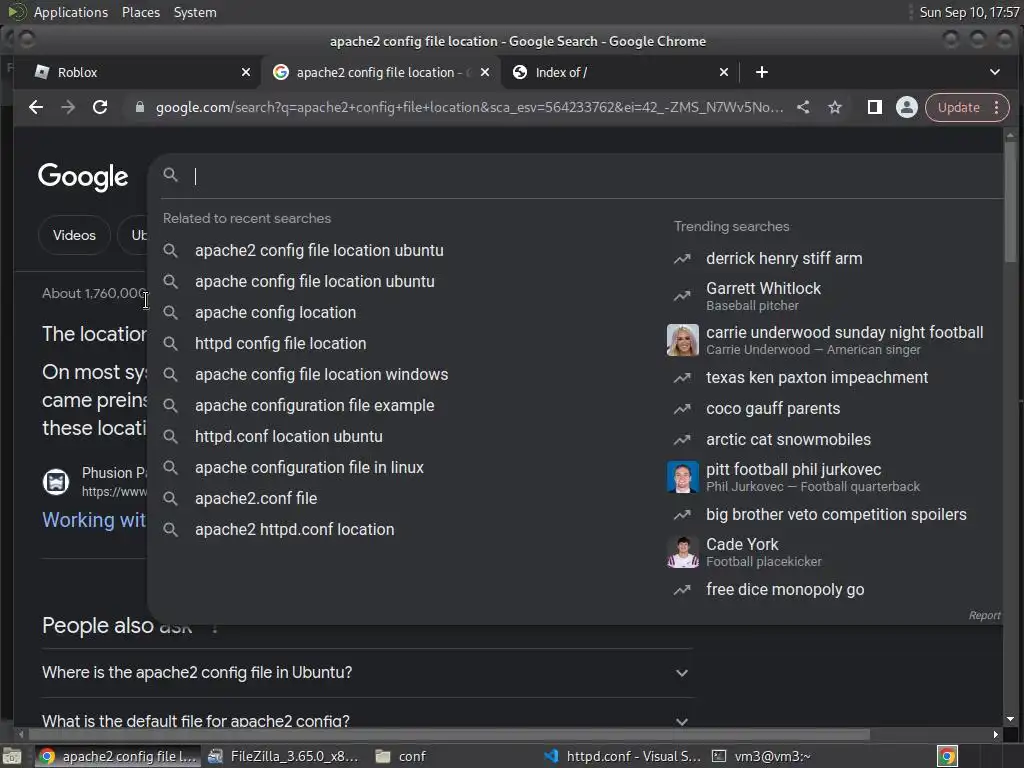Choose apache2.conf file suggestion
The height and width of the screenshot is (768, 1024).
tap(256, 499)
